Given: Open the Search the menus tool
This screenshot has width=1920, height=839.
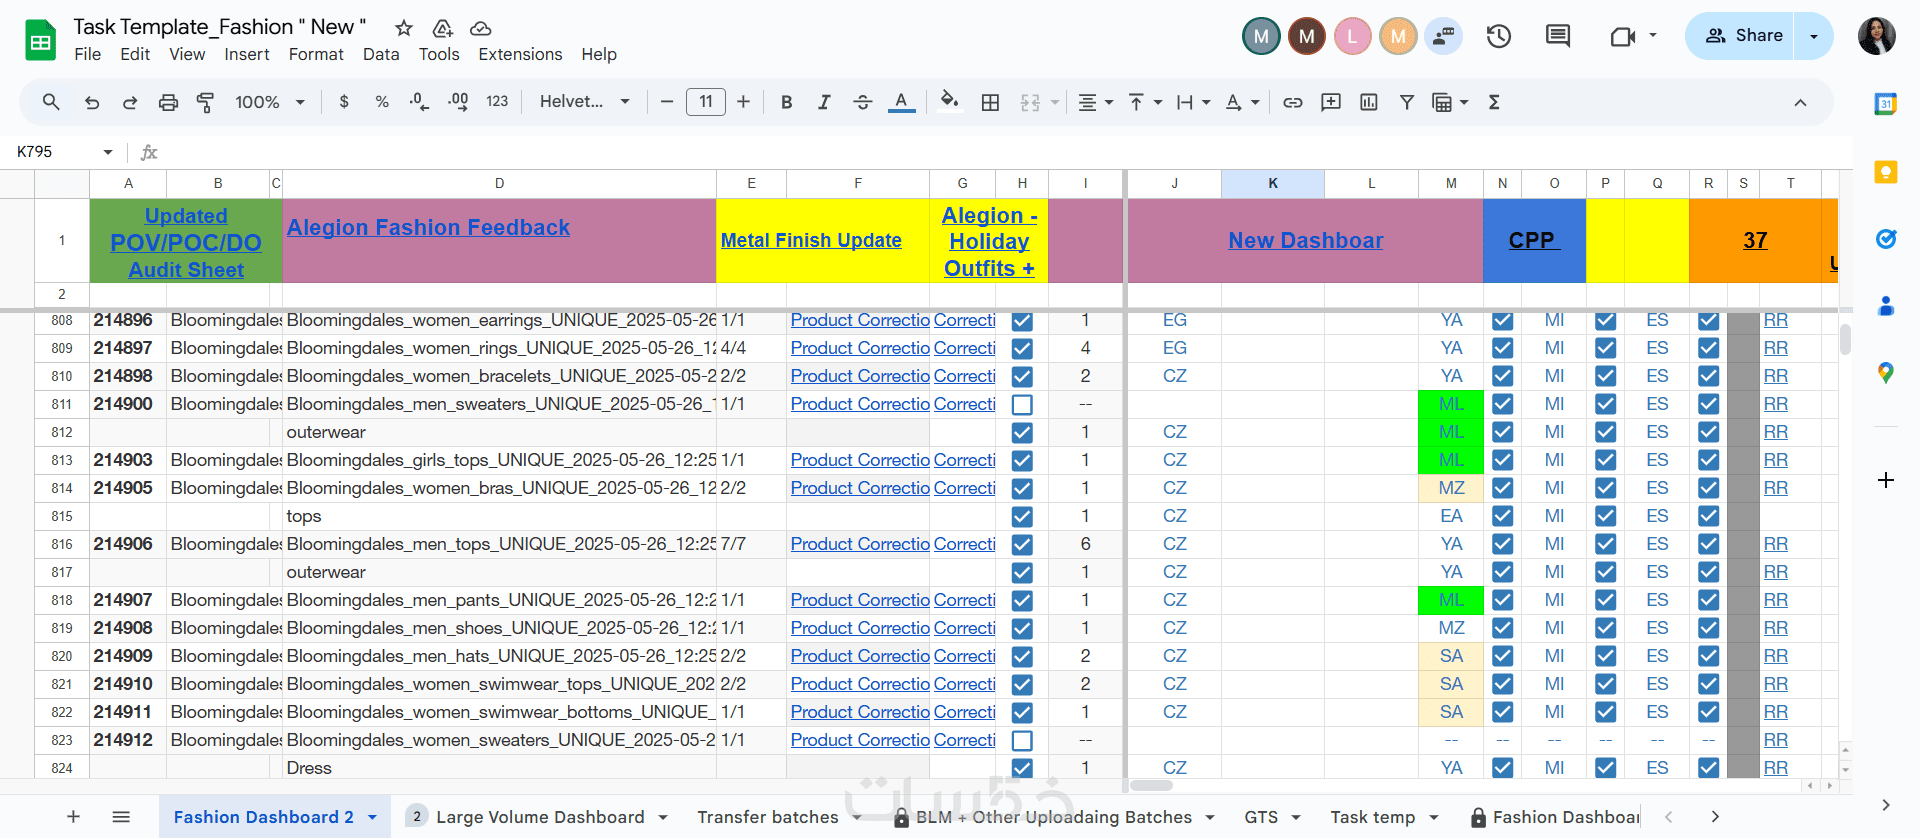Looking at the screenshot, I should pyautogui.click(x=51, y=102).
